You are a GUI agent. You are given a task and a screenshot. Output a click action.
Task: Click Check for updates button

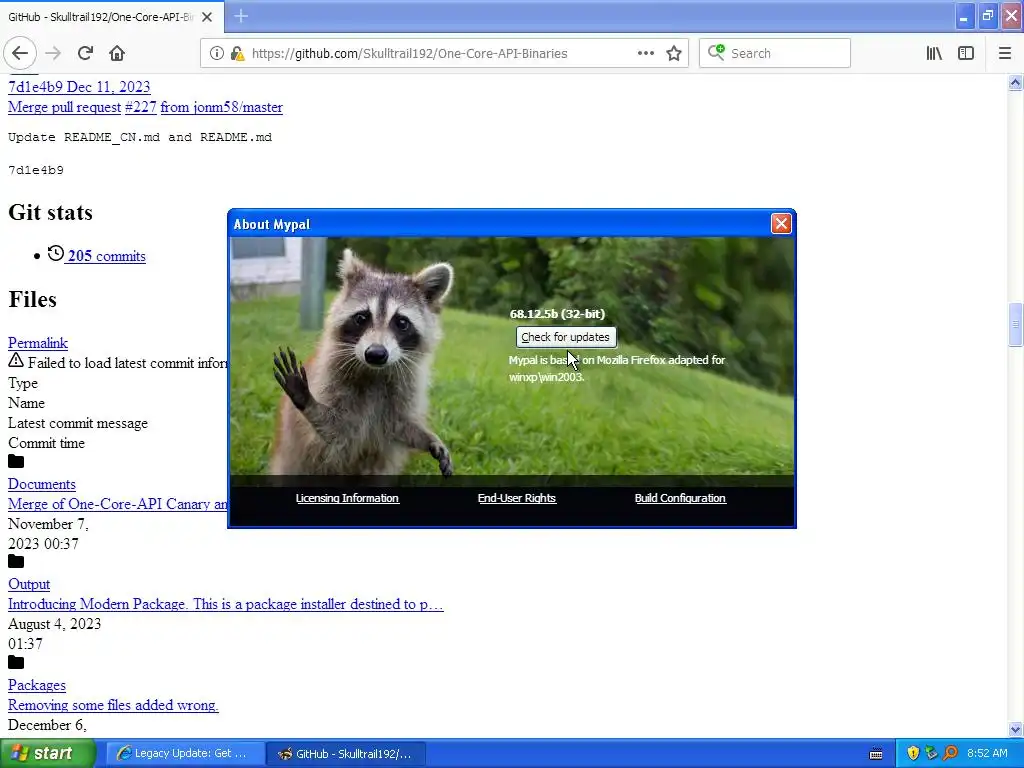pos(566,337)
